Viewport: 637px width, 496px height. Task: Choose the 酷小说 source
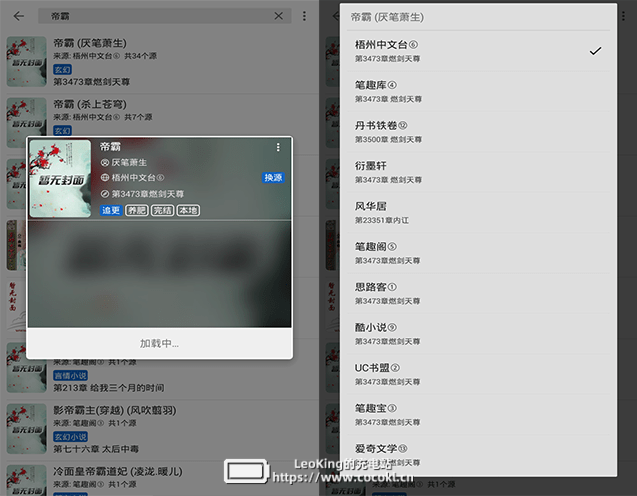478,334
